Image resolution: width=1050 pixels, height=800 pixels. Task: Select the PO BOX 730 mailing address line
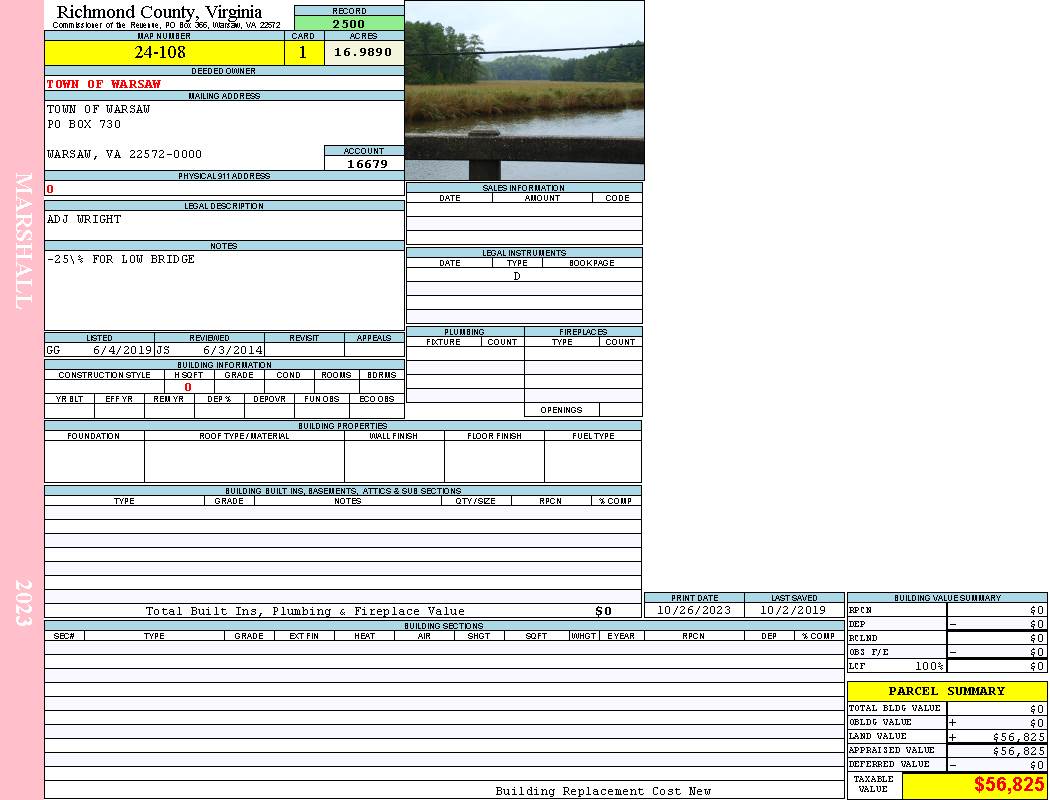click(84, 124)
